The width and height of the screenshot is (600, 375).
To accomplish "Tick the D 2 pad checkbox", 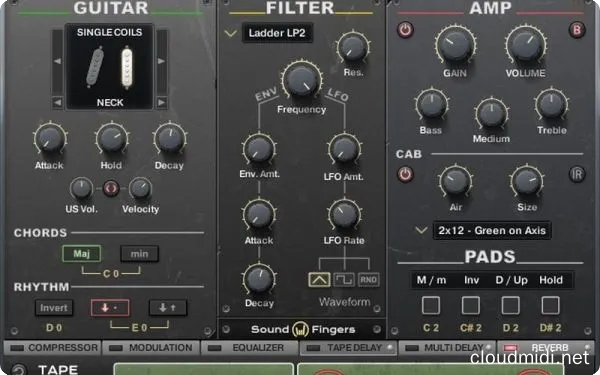I will pos(510,305).
